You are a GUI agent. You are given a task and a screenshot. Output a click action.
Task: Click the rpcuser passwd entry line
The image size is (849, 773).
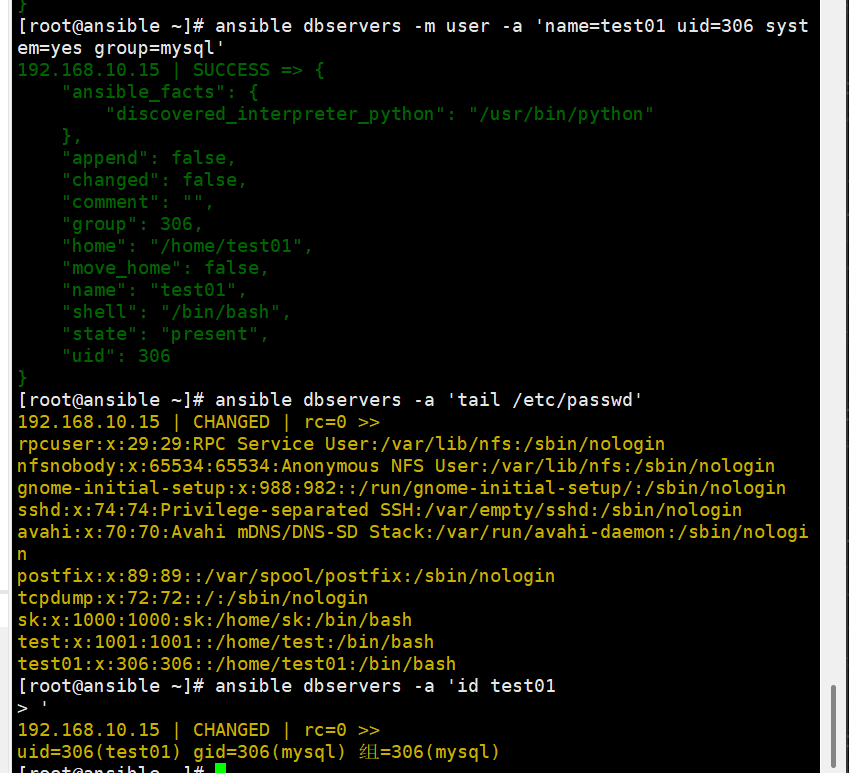coord(341,444)
